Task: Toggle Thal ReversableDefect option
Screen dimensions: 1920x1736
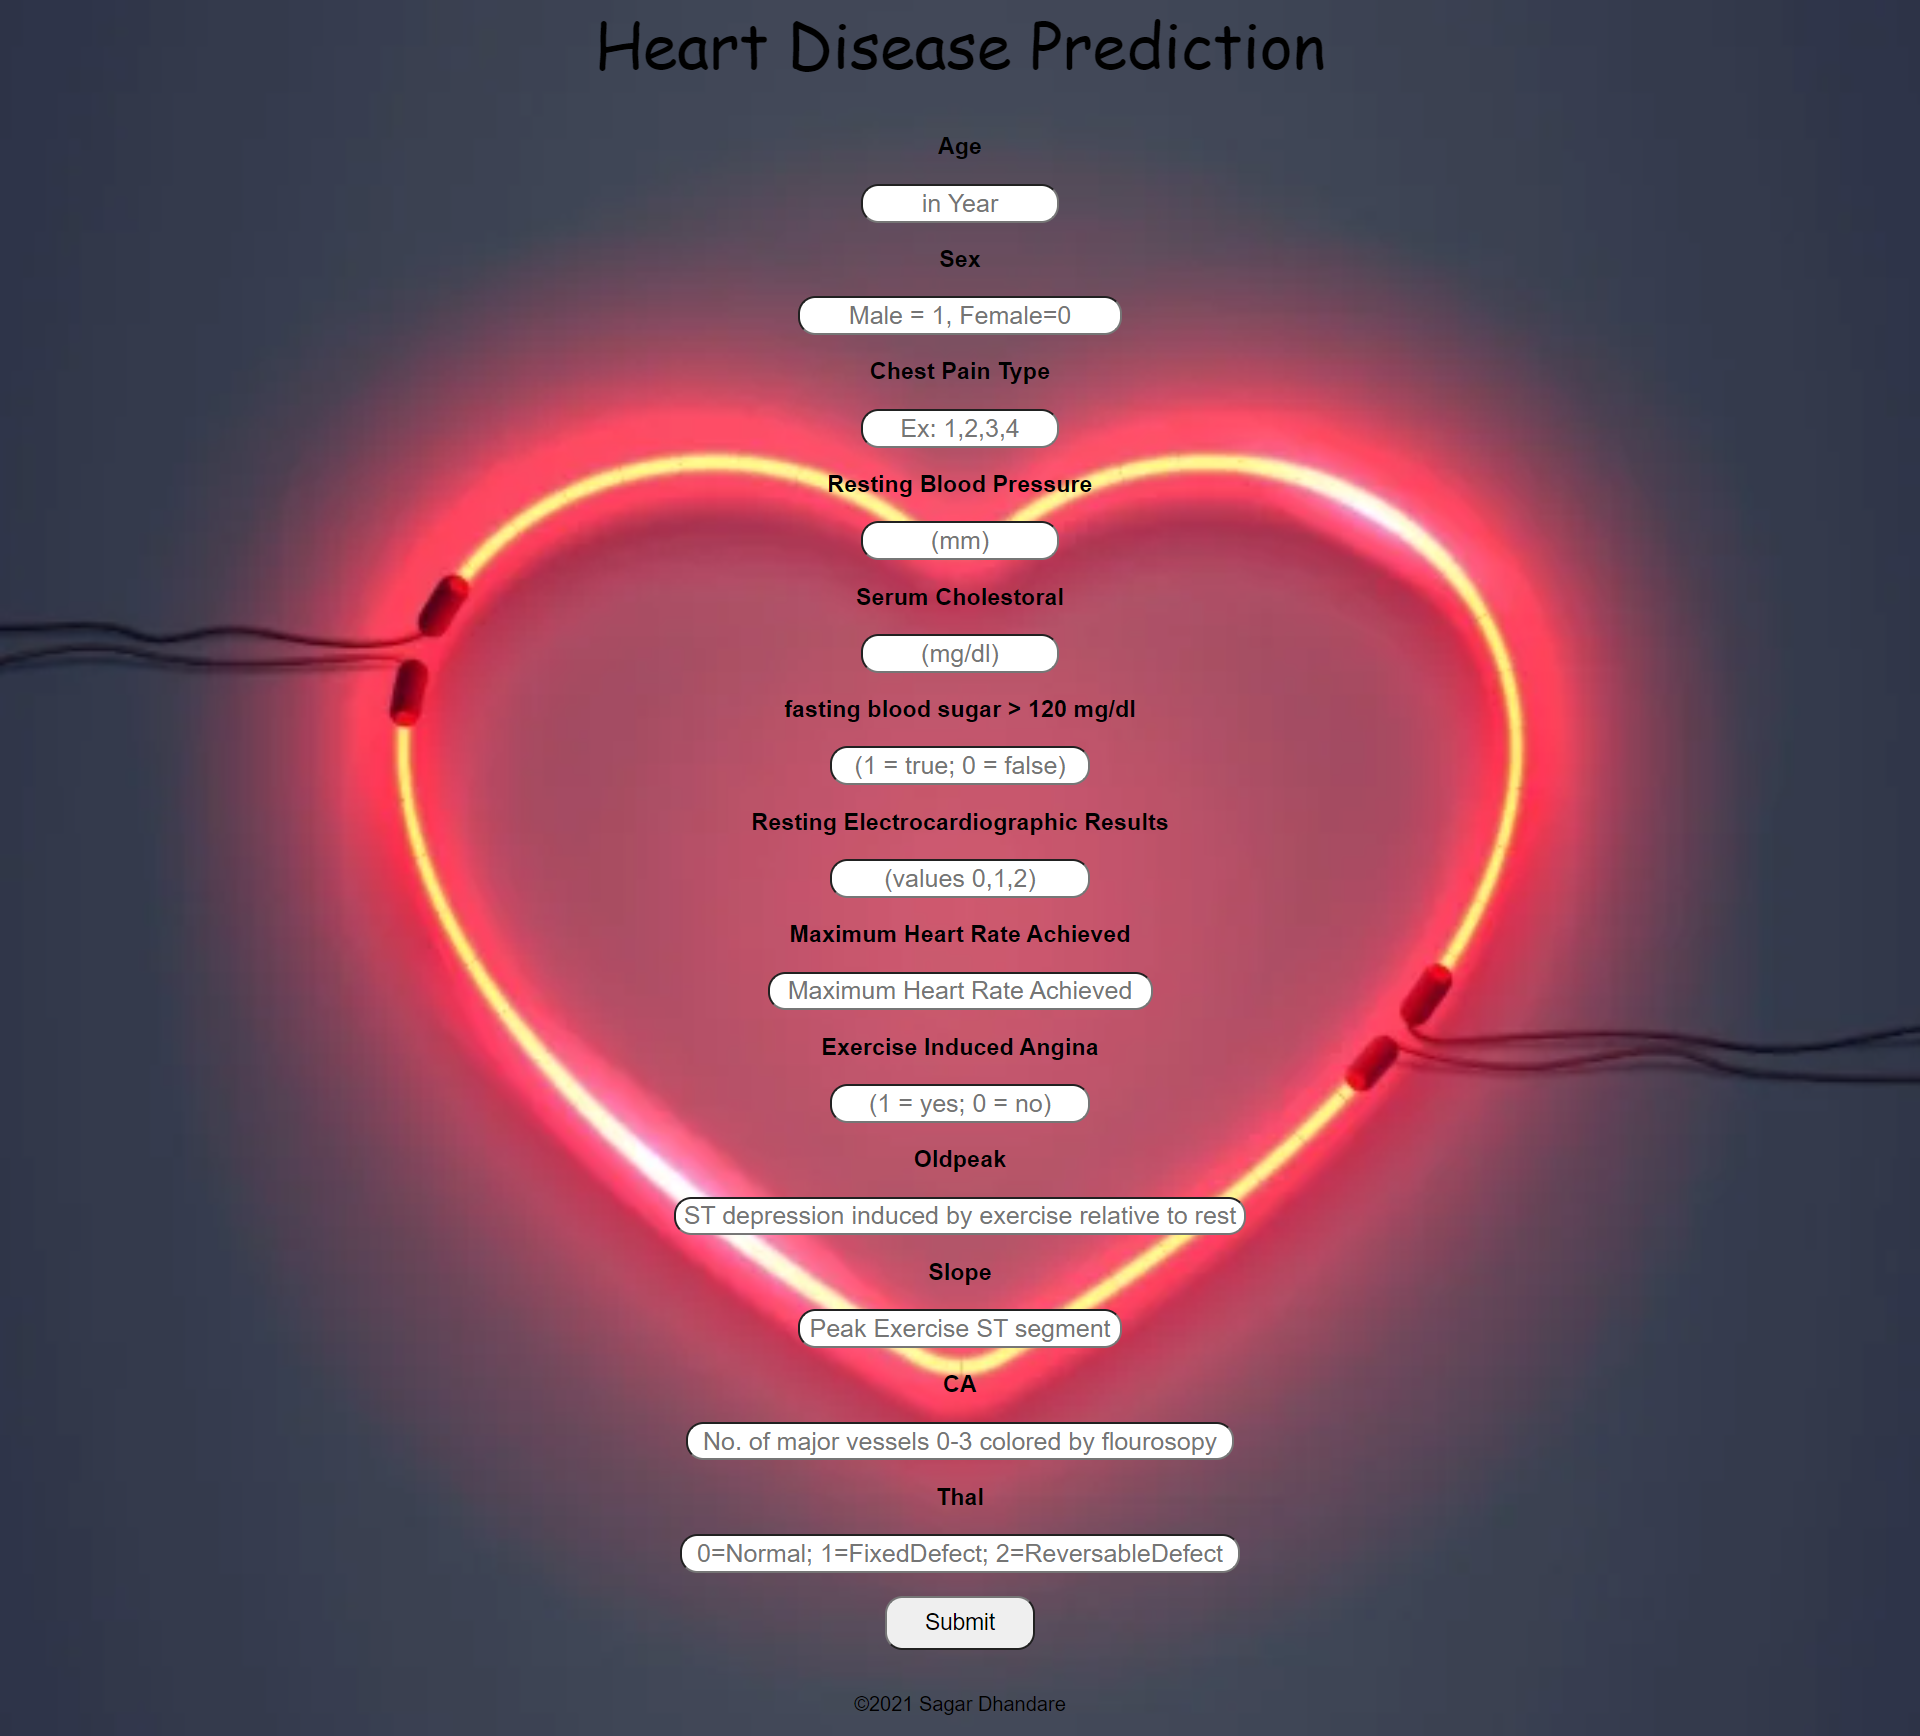Action: coord(958,1552)
